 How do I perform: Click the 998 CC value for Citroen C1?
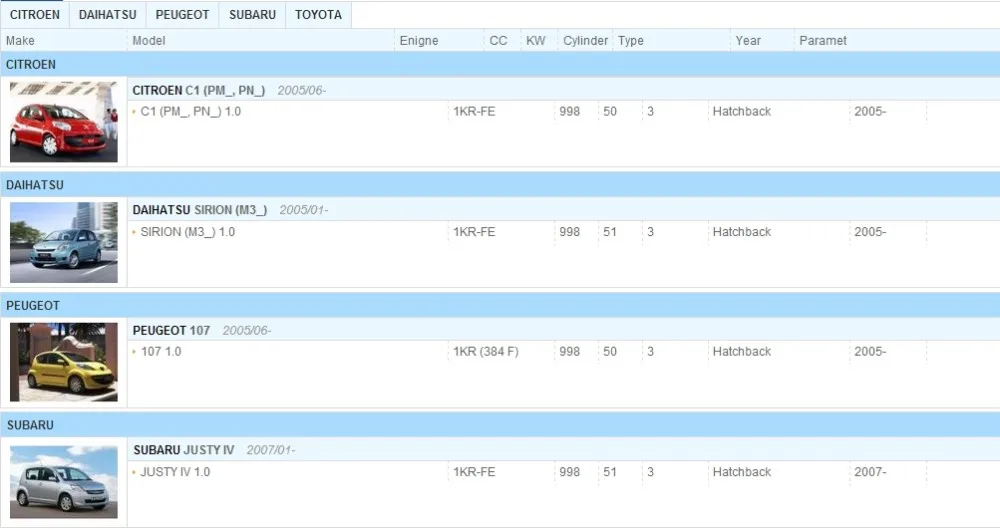click(570, 112)
